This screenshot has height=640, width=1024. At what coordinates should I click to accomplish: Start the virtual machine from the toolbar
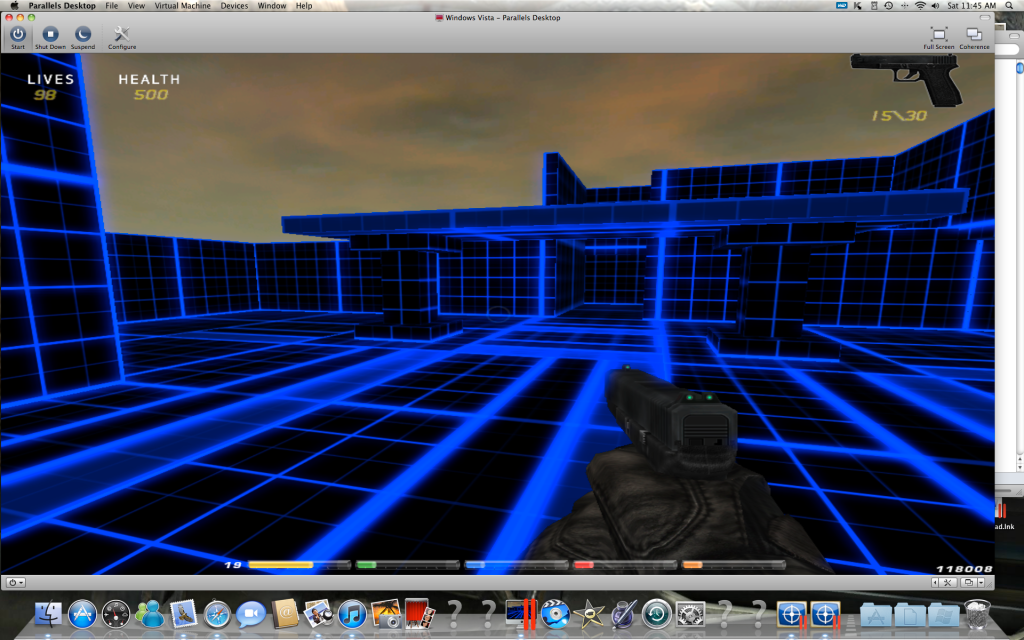click(18, 37)
